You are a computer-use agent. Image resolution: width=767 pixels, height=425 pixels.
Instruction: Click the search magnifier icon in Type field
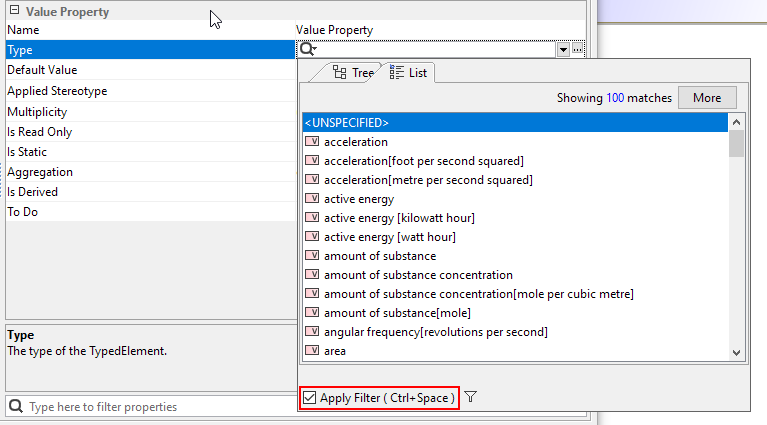[308, 49]
